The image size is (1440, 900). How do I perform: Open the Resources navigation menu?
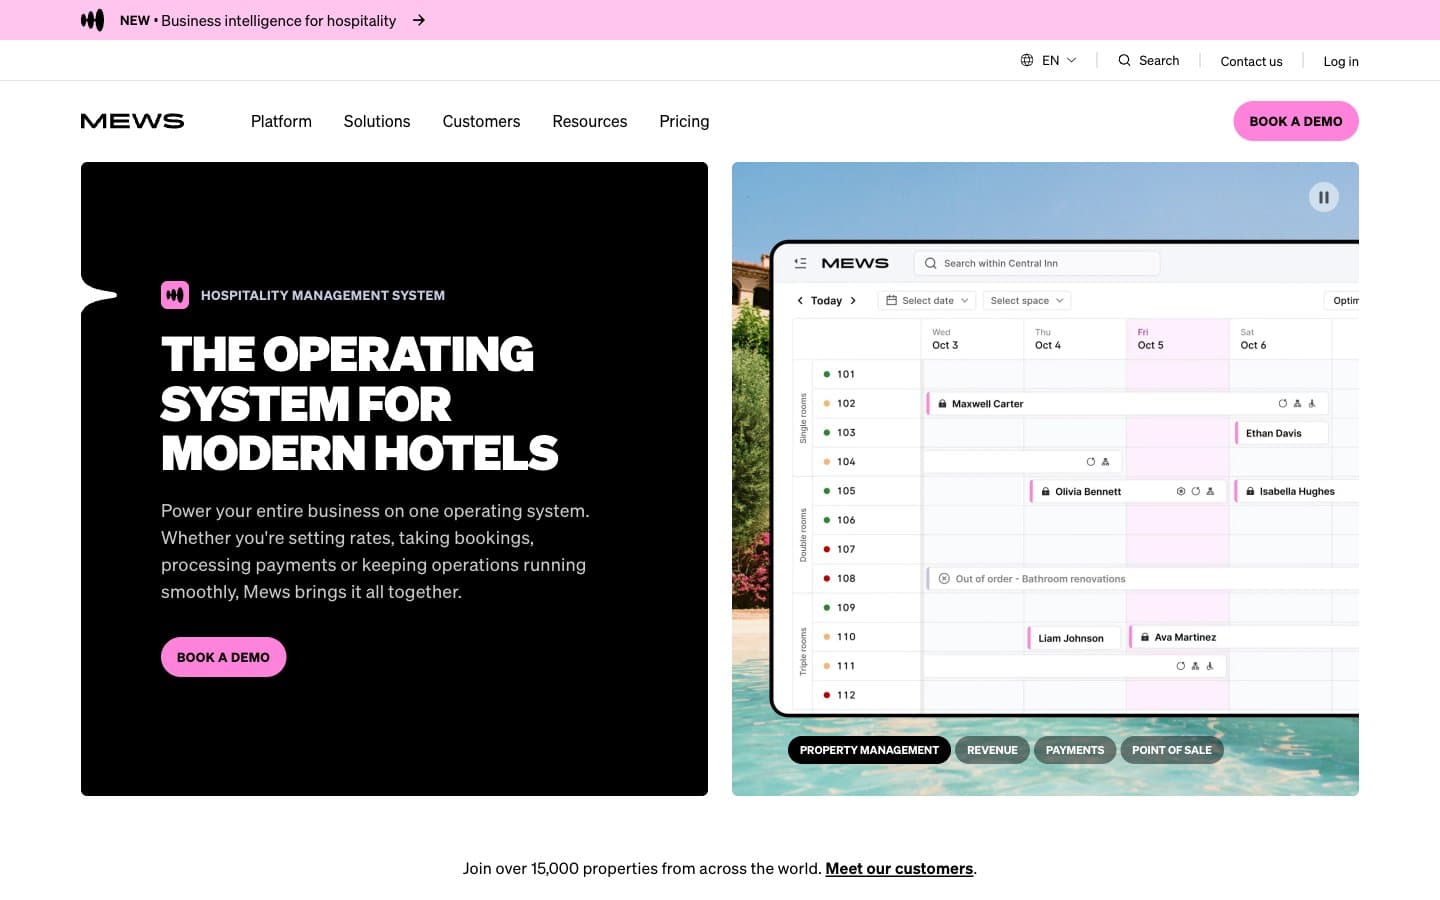(590, 121)
